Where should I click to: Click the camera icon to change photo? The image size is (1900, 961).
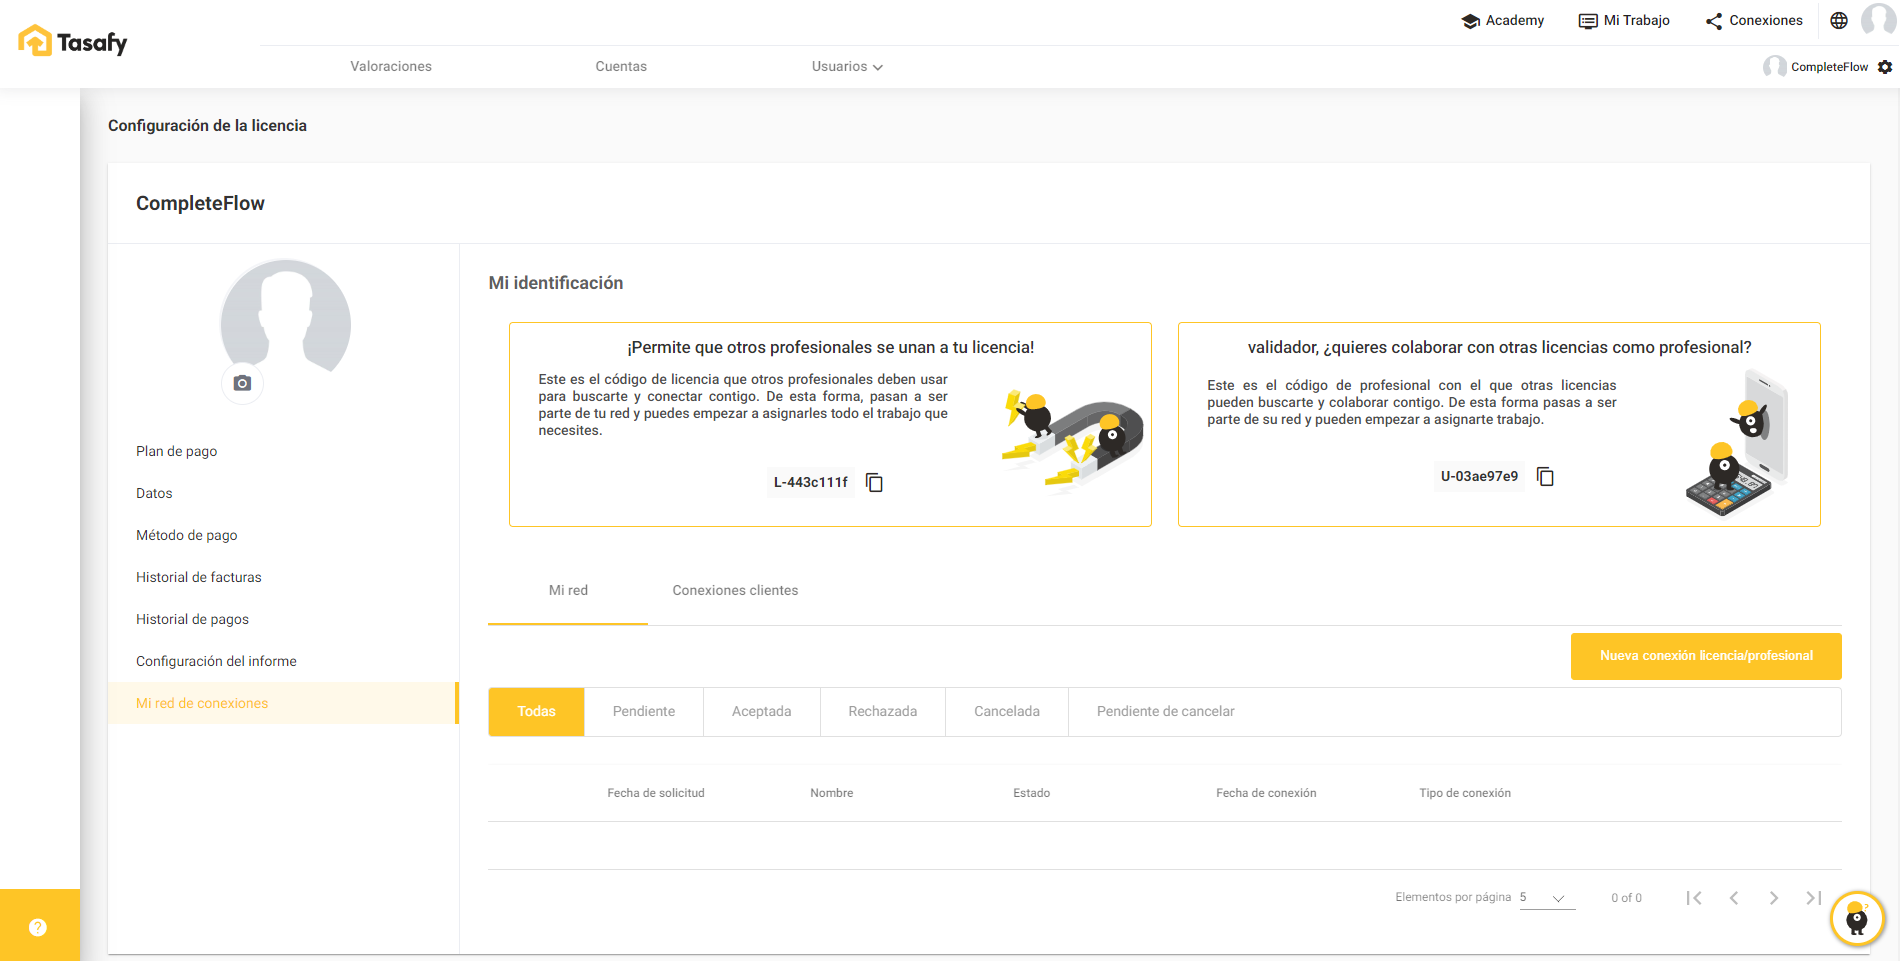pos(242,383)
